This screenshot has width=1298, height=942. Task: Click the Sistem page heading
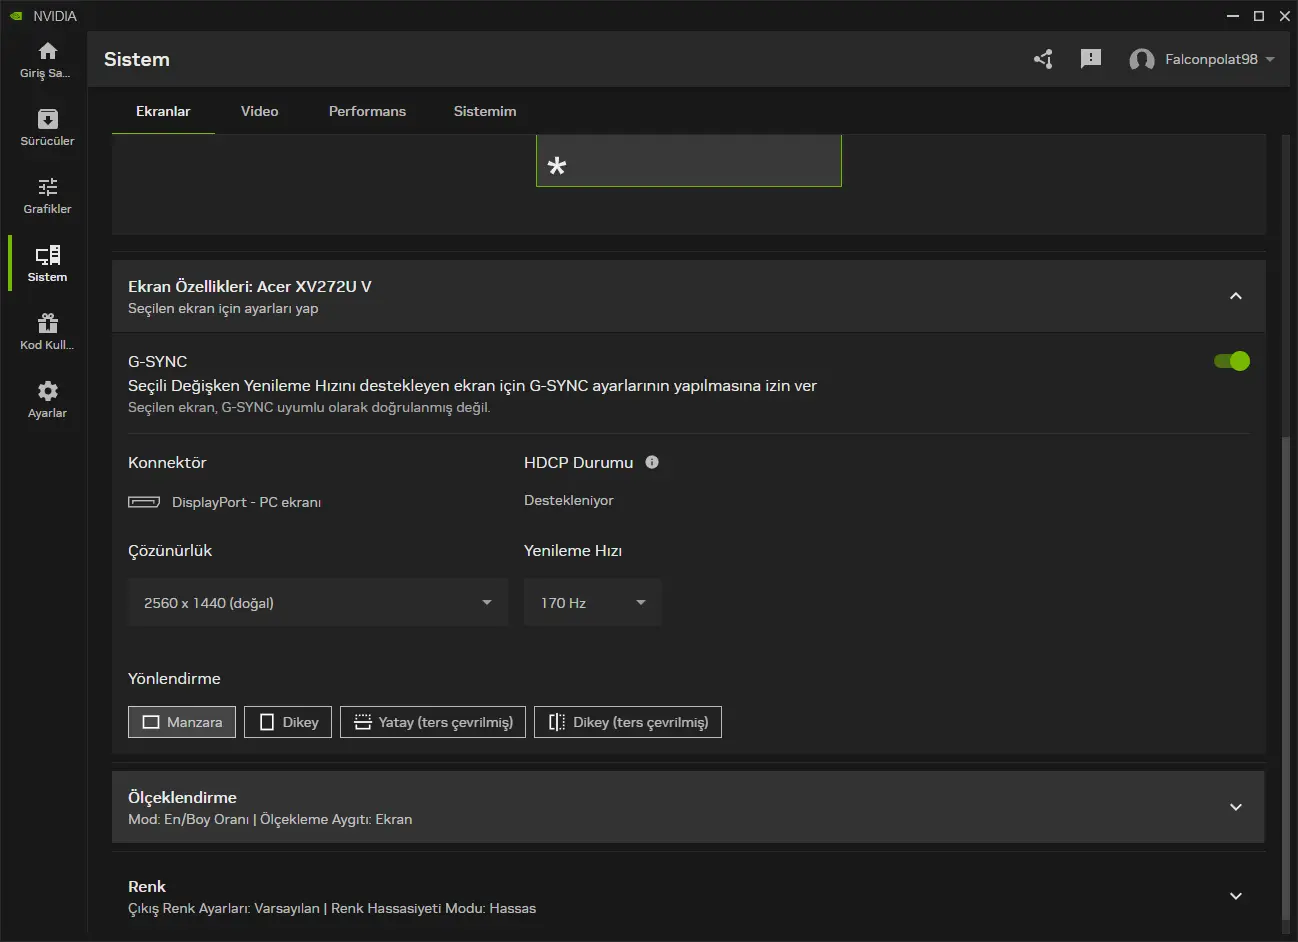137,59
